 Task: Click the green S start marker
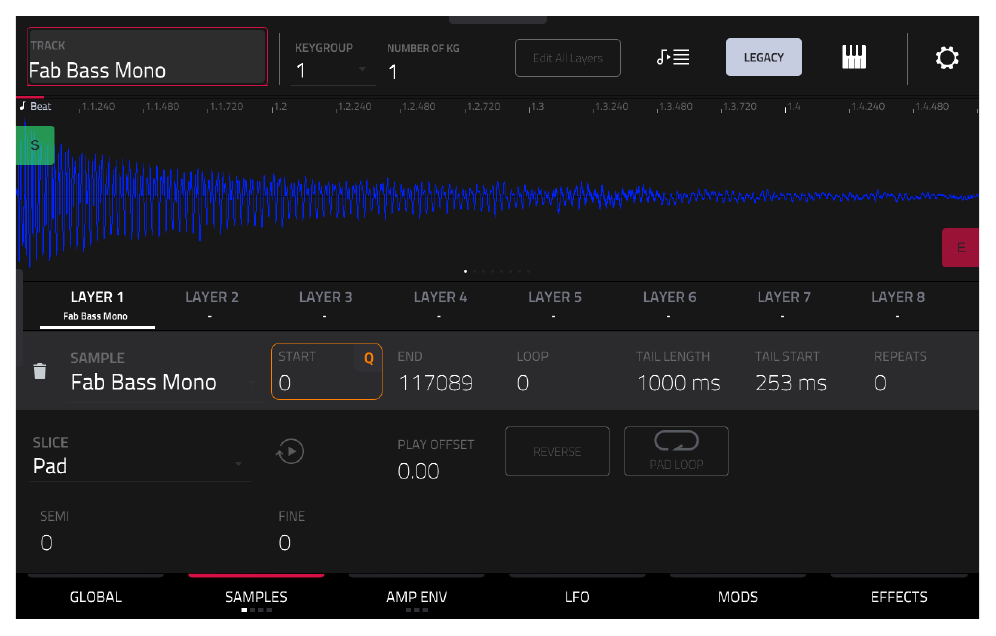(35, 145)
